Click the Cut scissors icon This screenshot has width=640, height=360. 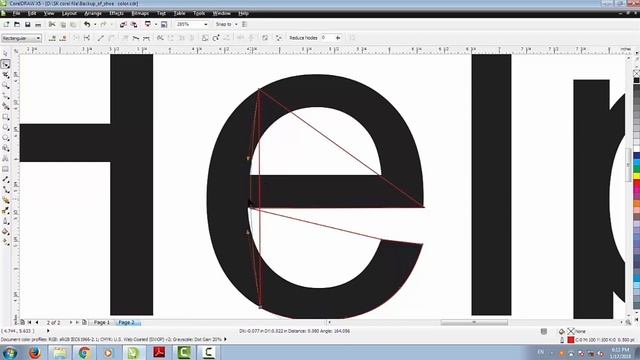pos(52,24)
